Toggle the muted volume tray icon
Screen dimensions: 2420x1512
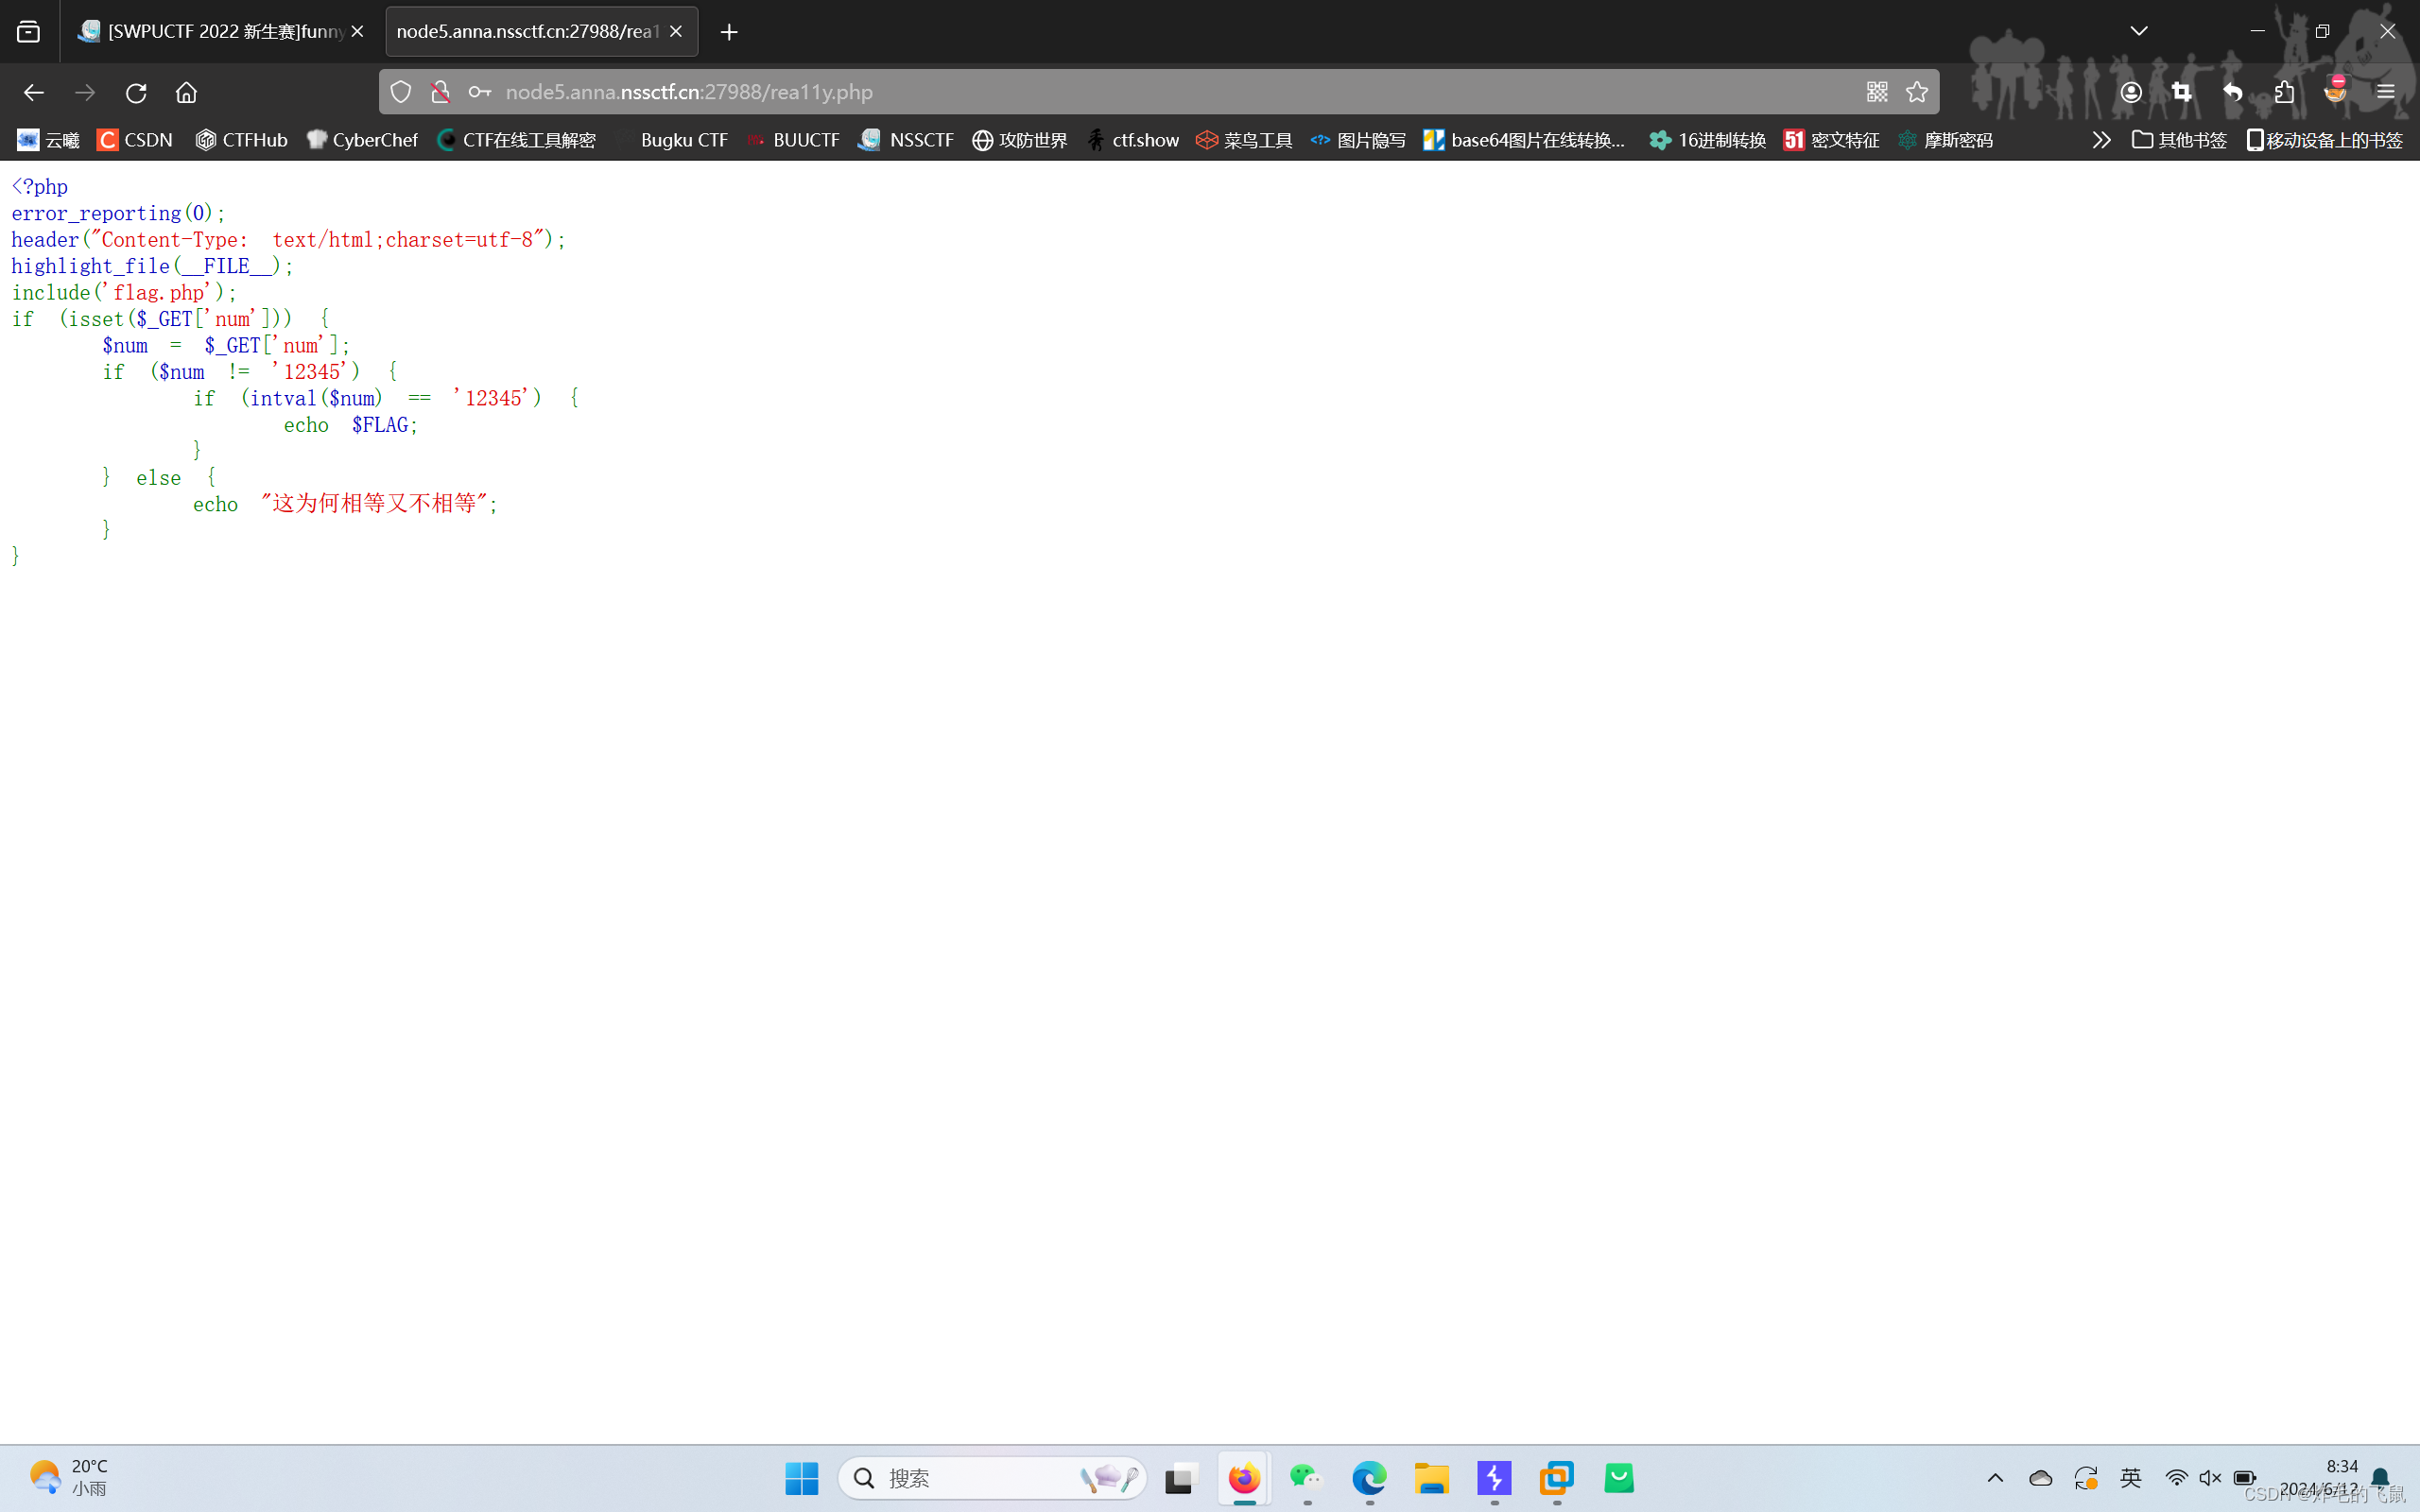coord(2210,1477)
